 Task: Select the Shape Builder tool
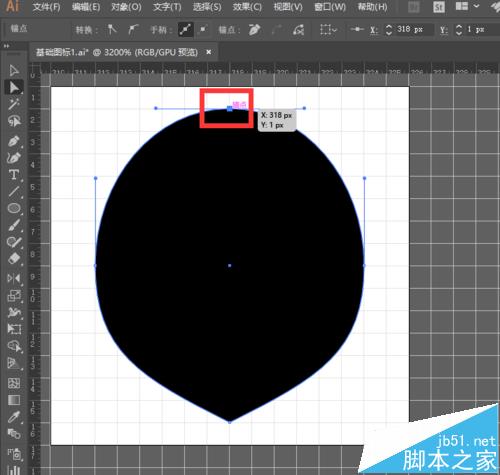point(14,346)
